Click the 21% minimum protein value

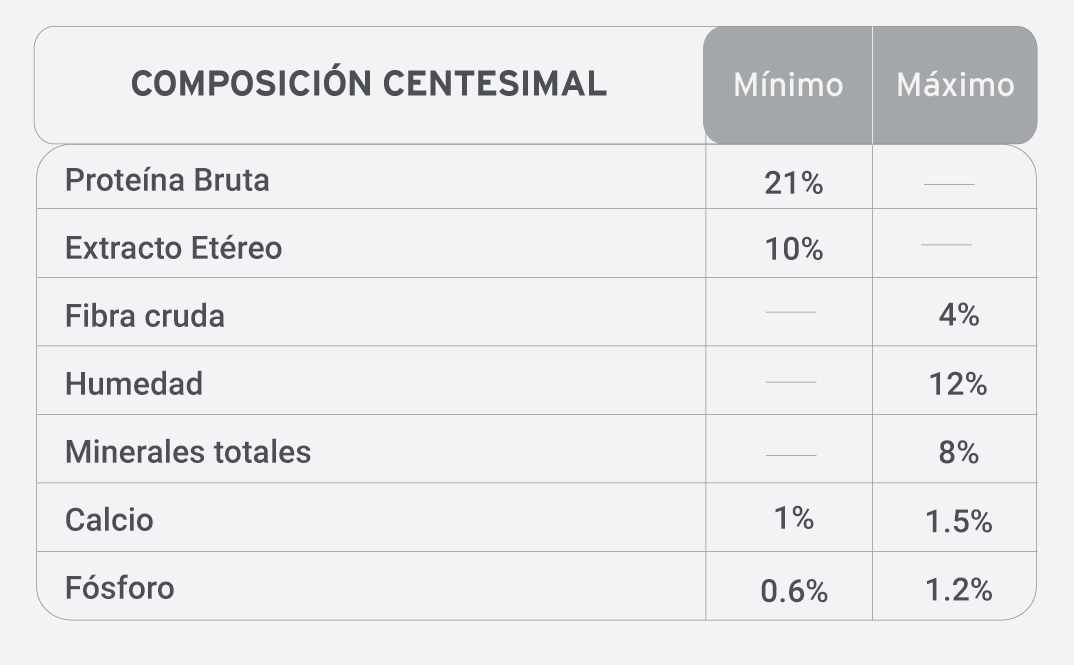[793, 183]
